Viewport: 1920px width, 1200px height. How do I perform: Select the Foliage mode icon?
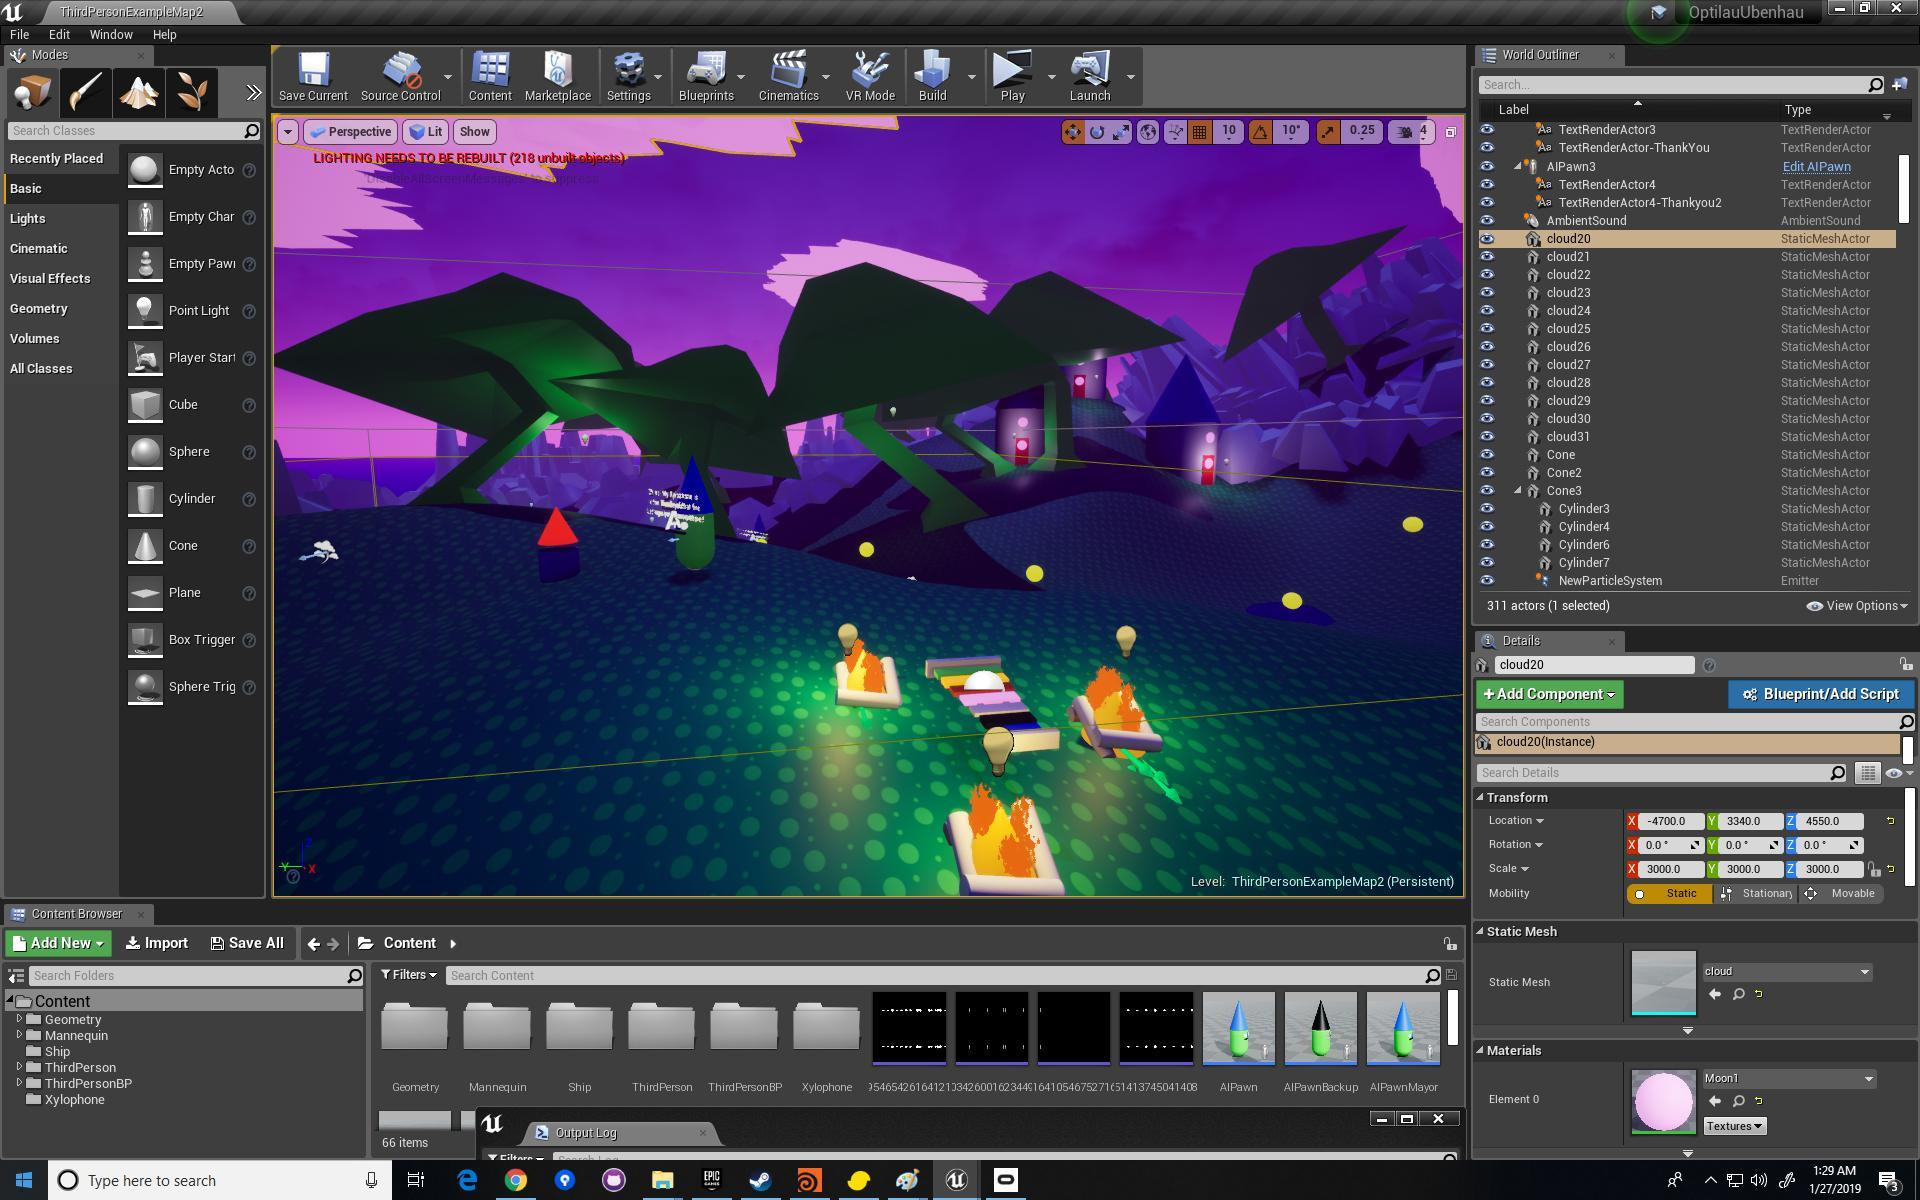[192, 93]
